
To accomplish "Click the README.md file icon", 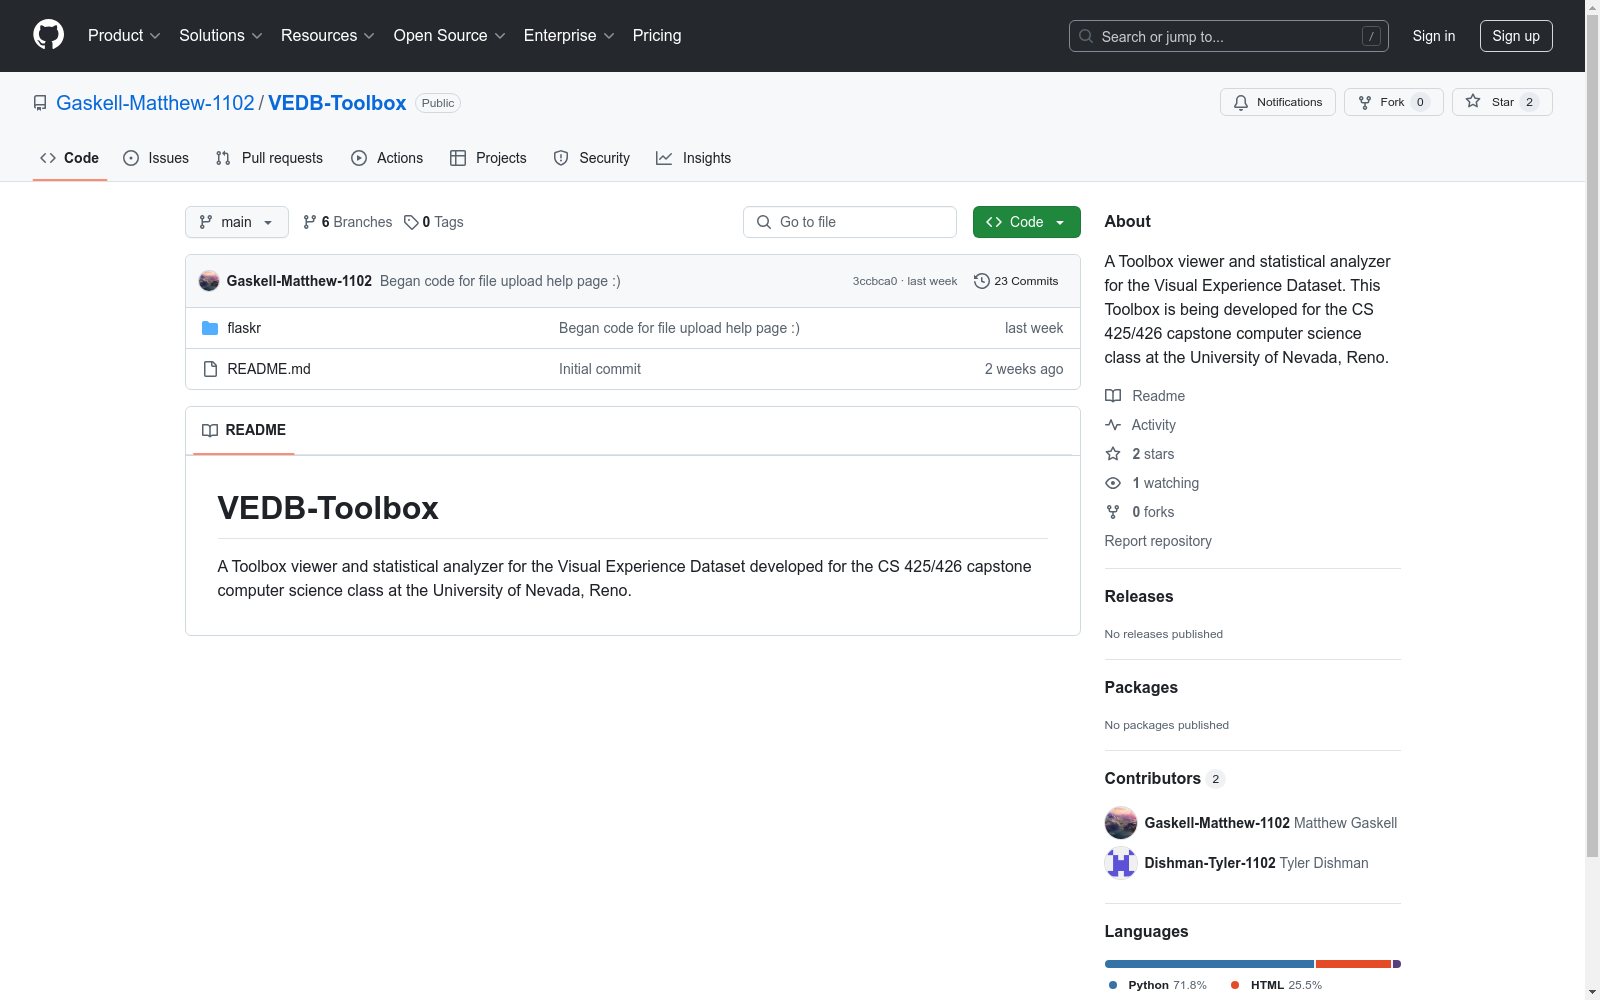I will (x=210, y=369).
